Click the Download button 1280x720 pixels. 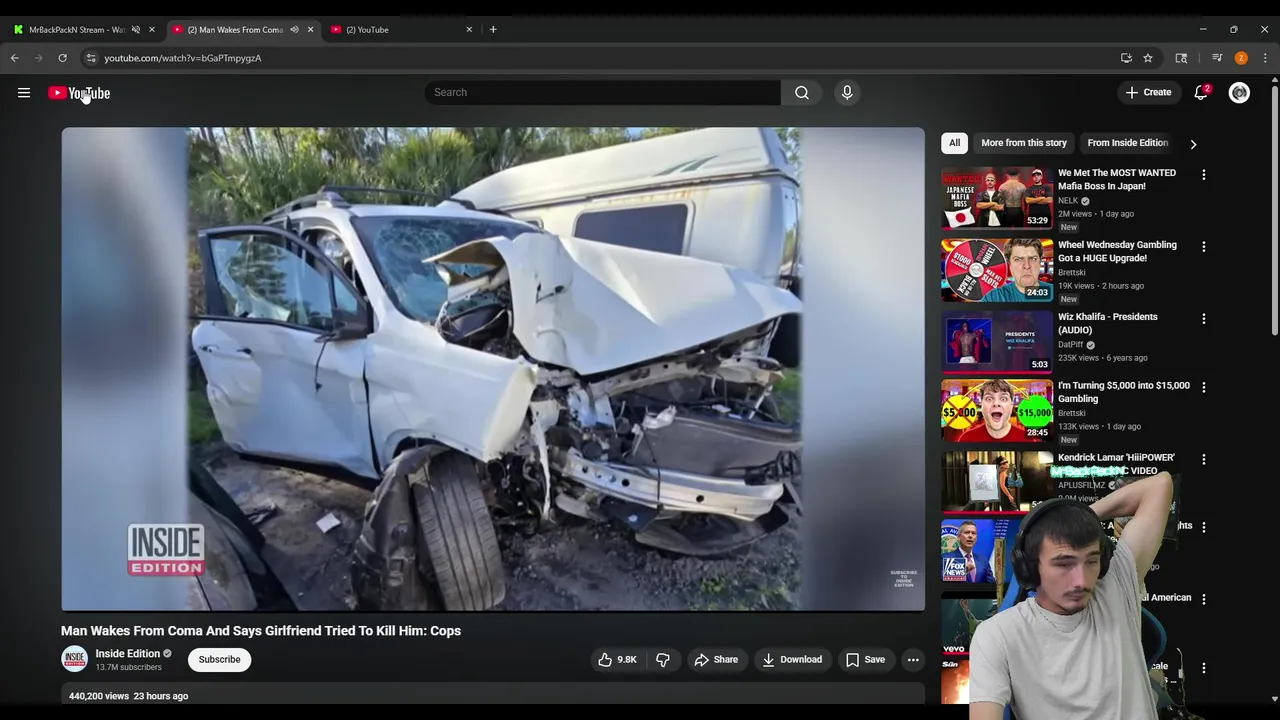[792, 660]
